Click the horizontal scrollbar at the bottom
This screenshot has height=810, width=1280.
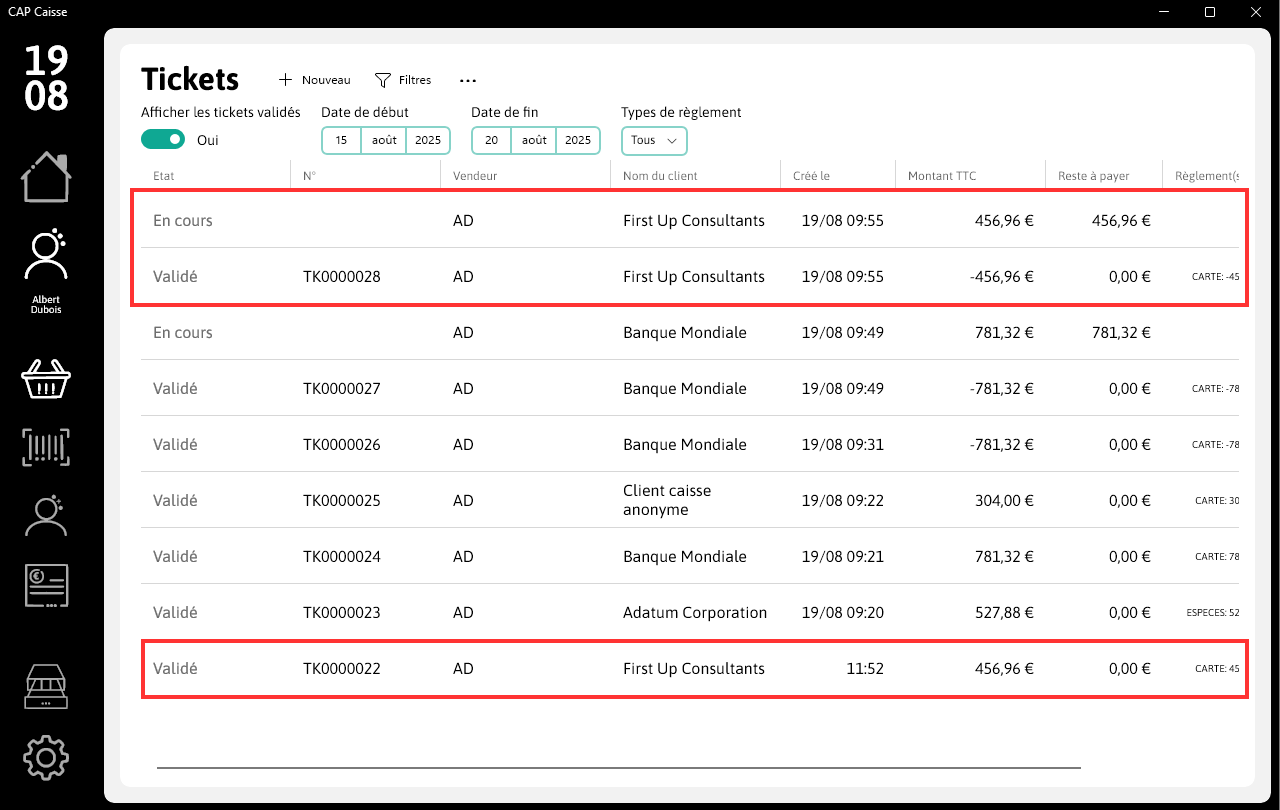[x=619, y=767]
